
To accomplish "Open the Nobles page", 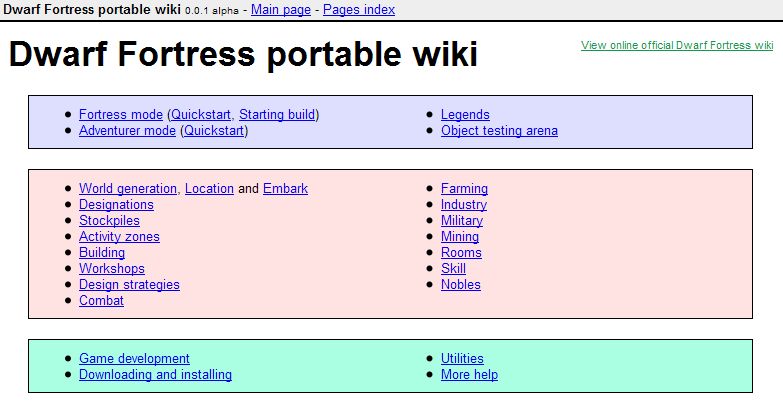I will [x=460, y=285].
